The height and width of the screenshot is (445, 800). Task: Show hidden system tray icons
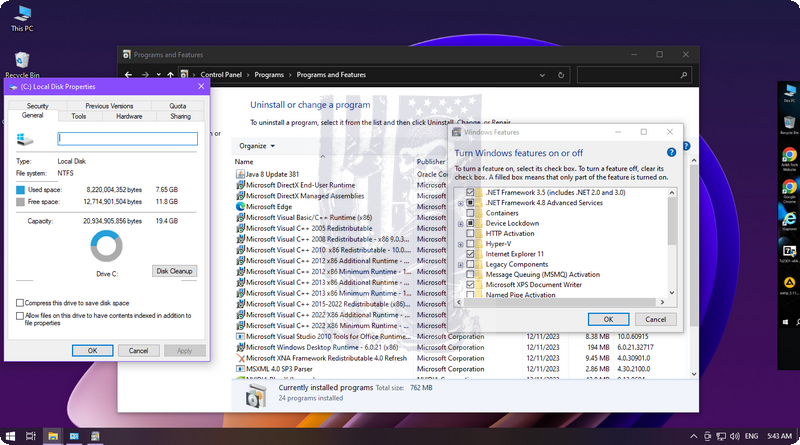coord(693,436)
